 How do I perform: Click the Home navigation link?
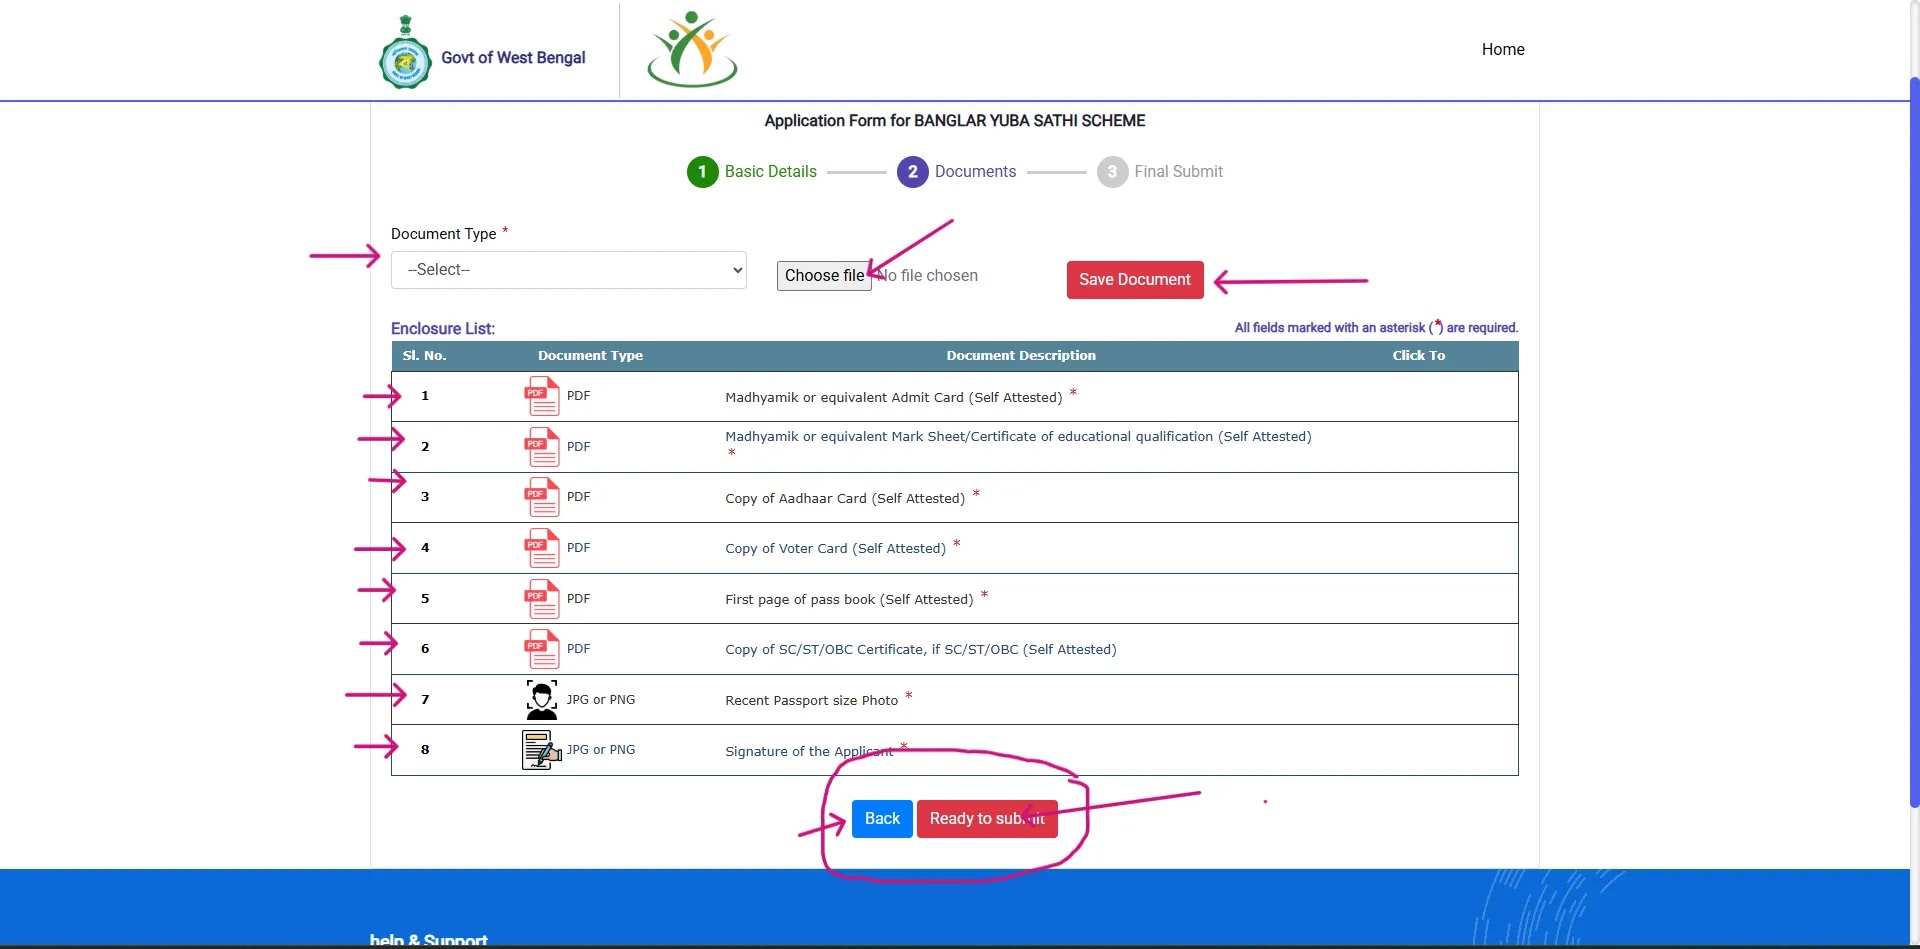pos(1503,48)
